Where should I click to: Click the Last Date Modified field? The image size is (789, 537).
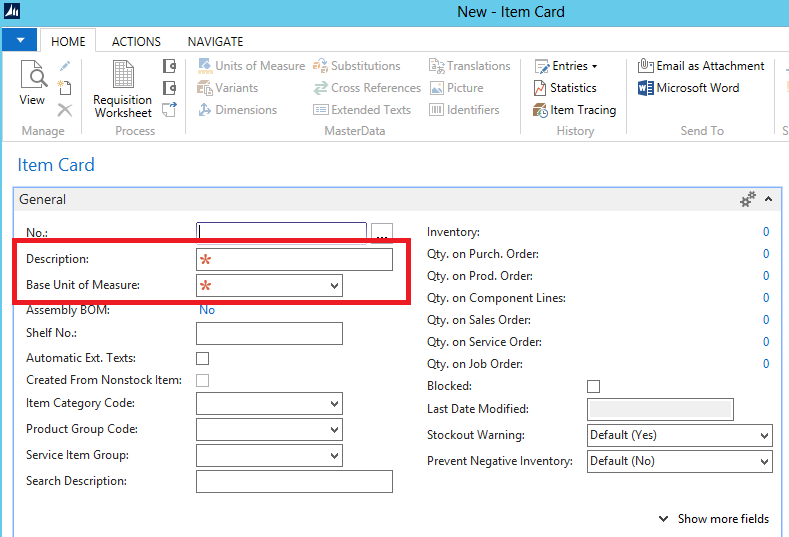(660, 409)
